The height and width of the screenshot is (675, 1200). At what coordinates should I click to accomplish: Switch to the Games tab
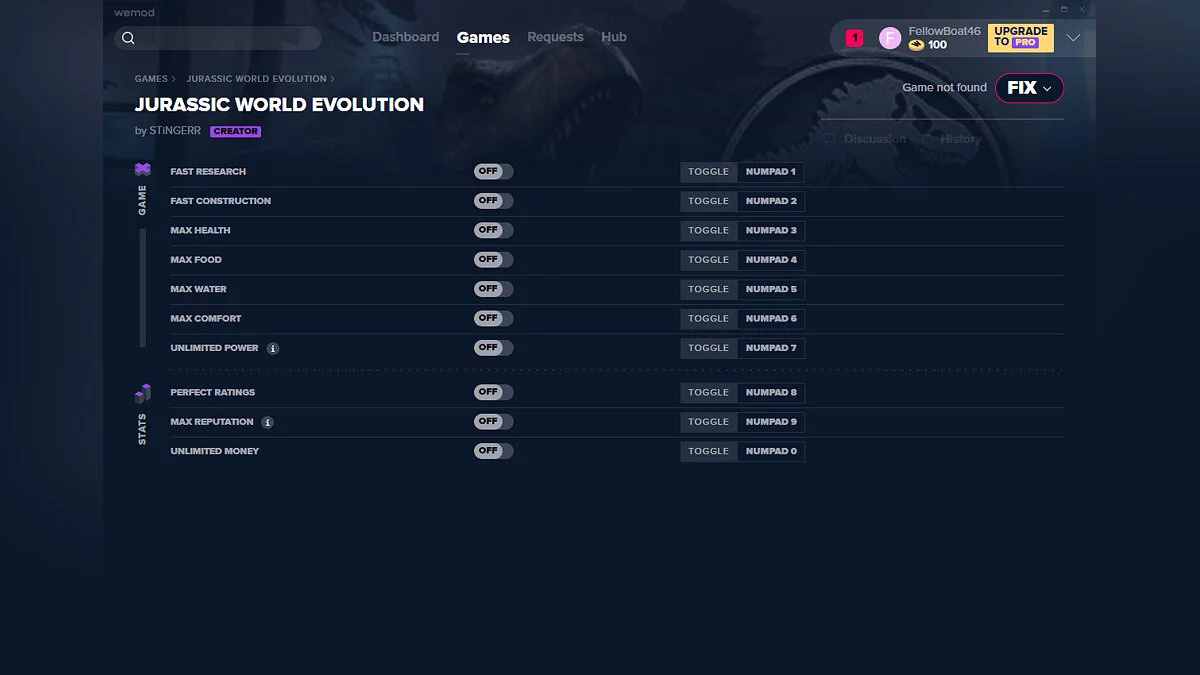(483, 38)
